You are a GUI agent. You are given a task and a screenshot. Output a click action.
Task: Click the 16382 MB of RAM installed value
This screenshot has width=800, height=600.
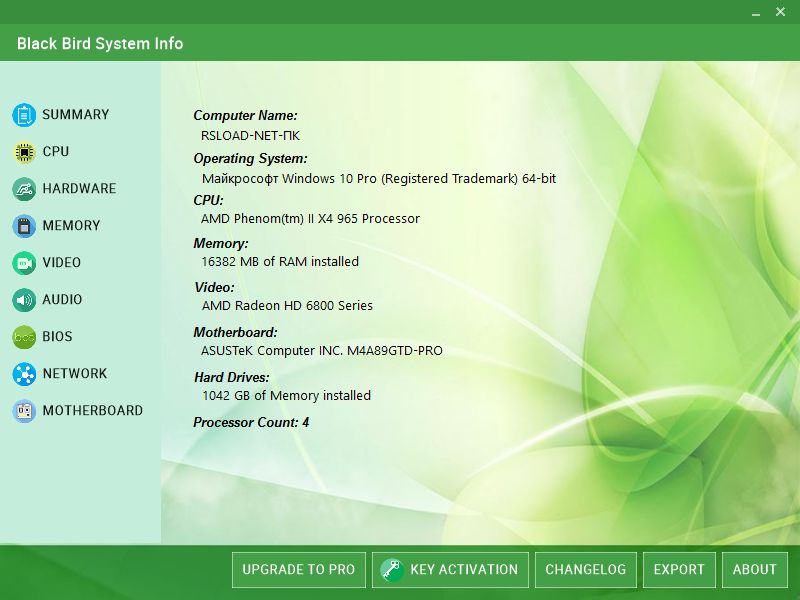coord(280,261)
